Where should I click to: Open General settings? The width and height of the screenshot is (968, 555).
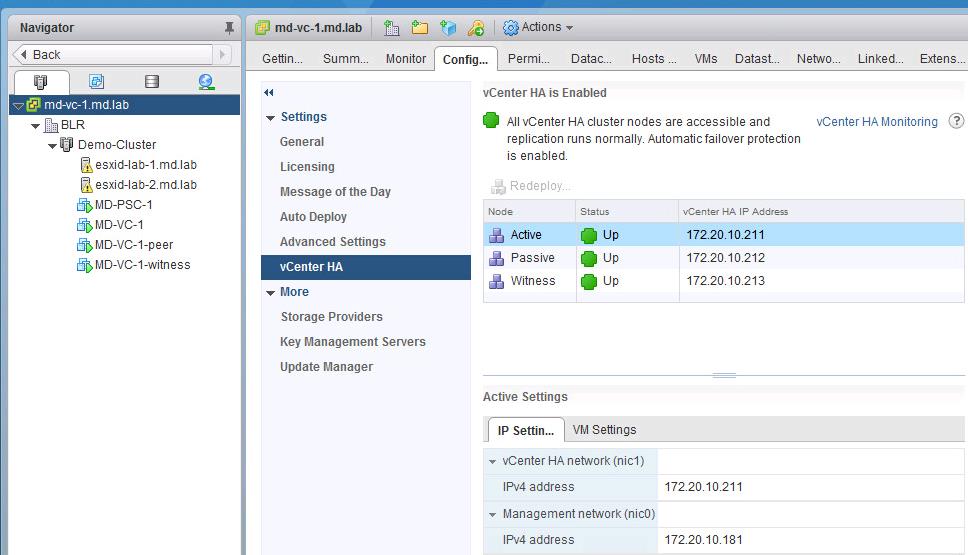(x=302, y=141)
